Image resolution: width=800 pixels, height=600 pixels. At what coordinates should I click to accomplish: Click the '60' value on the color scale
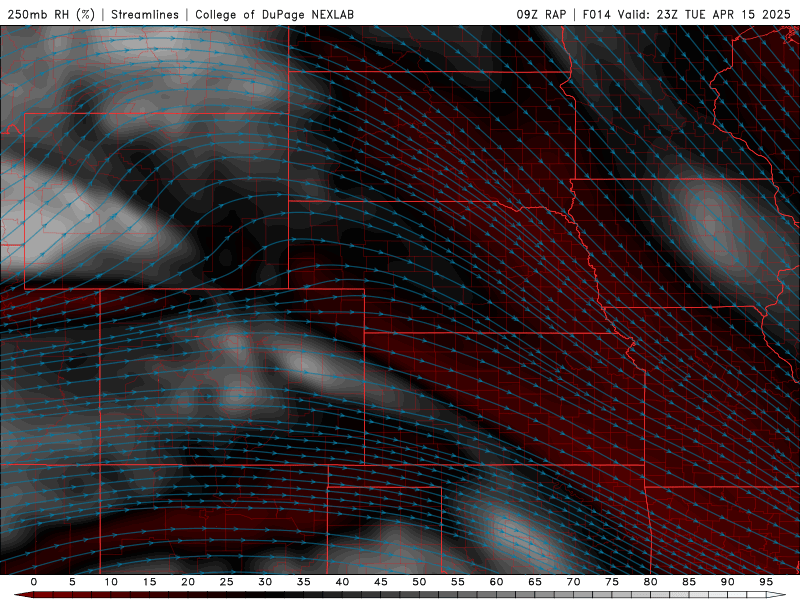click(x=496, y=582)
